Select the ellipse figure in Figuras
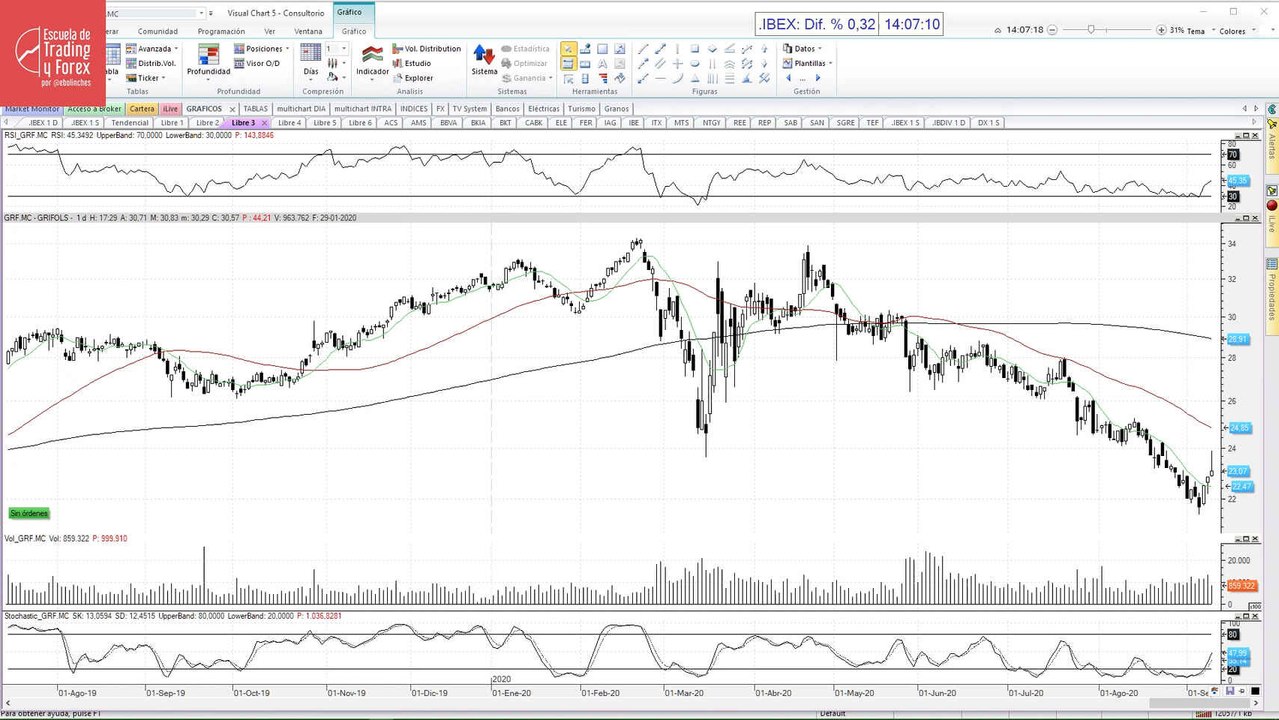 coord(695,63)
